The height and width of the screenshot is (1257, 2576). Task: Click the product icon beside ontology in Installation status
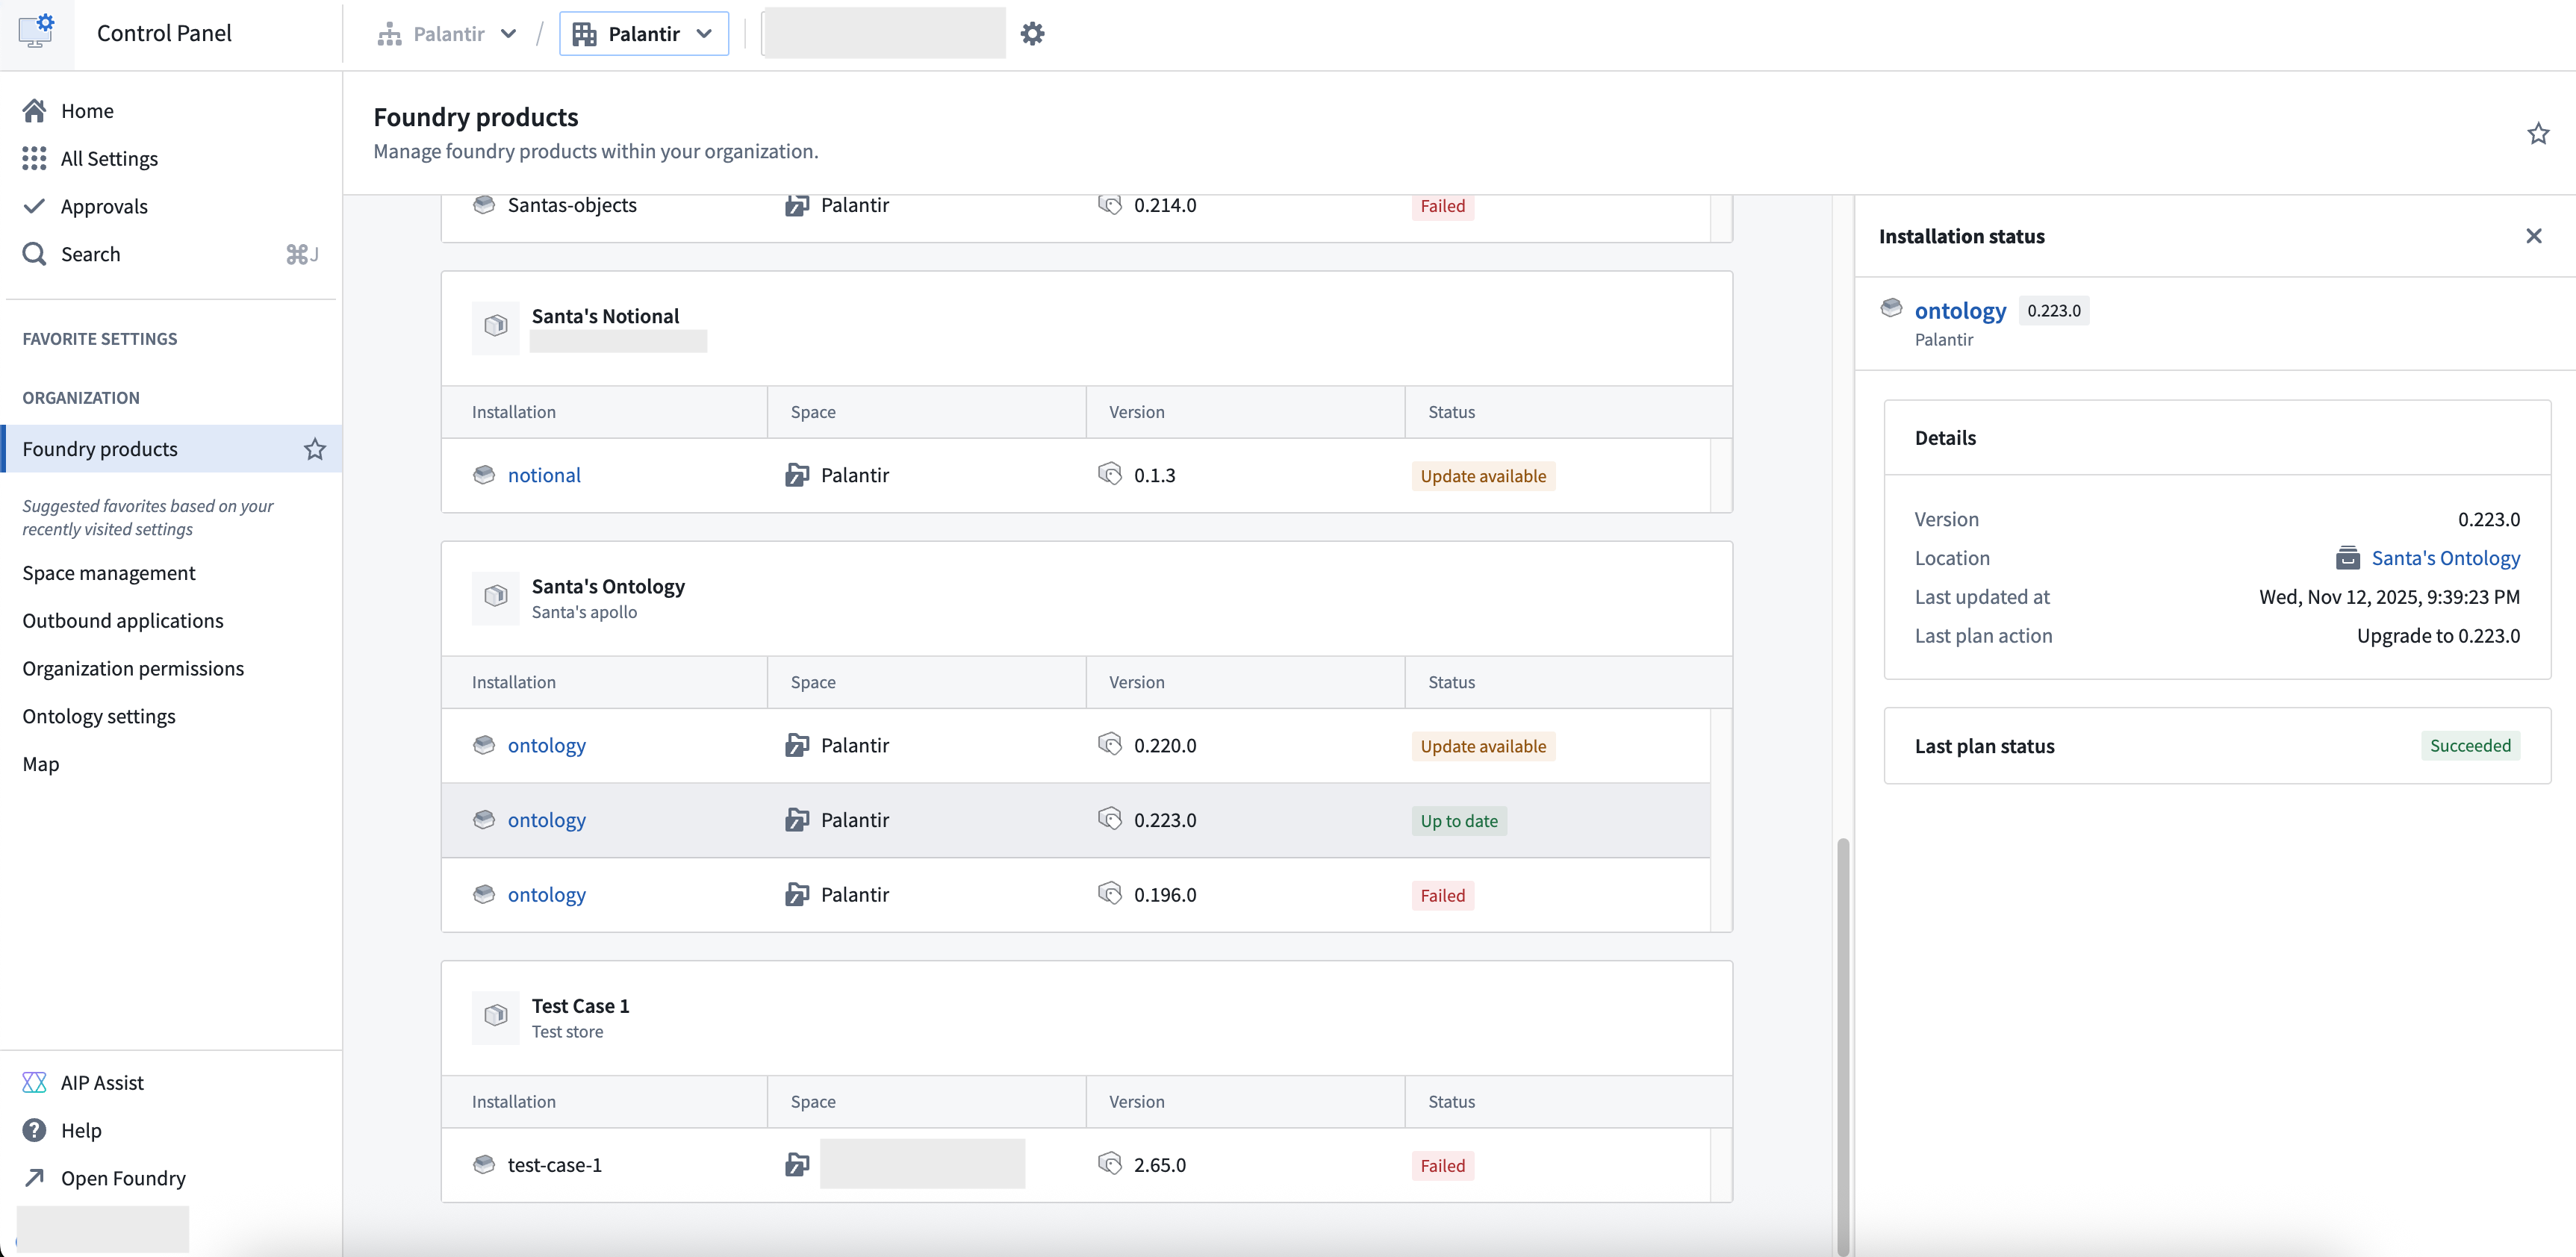(1892, 309)
